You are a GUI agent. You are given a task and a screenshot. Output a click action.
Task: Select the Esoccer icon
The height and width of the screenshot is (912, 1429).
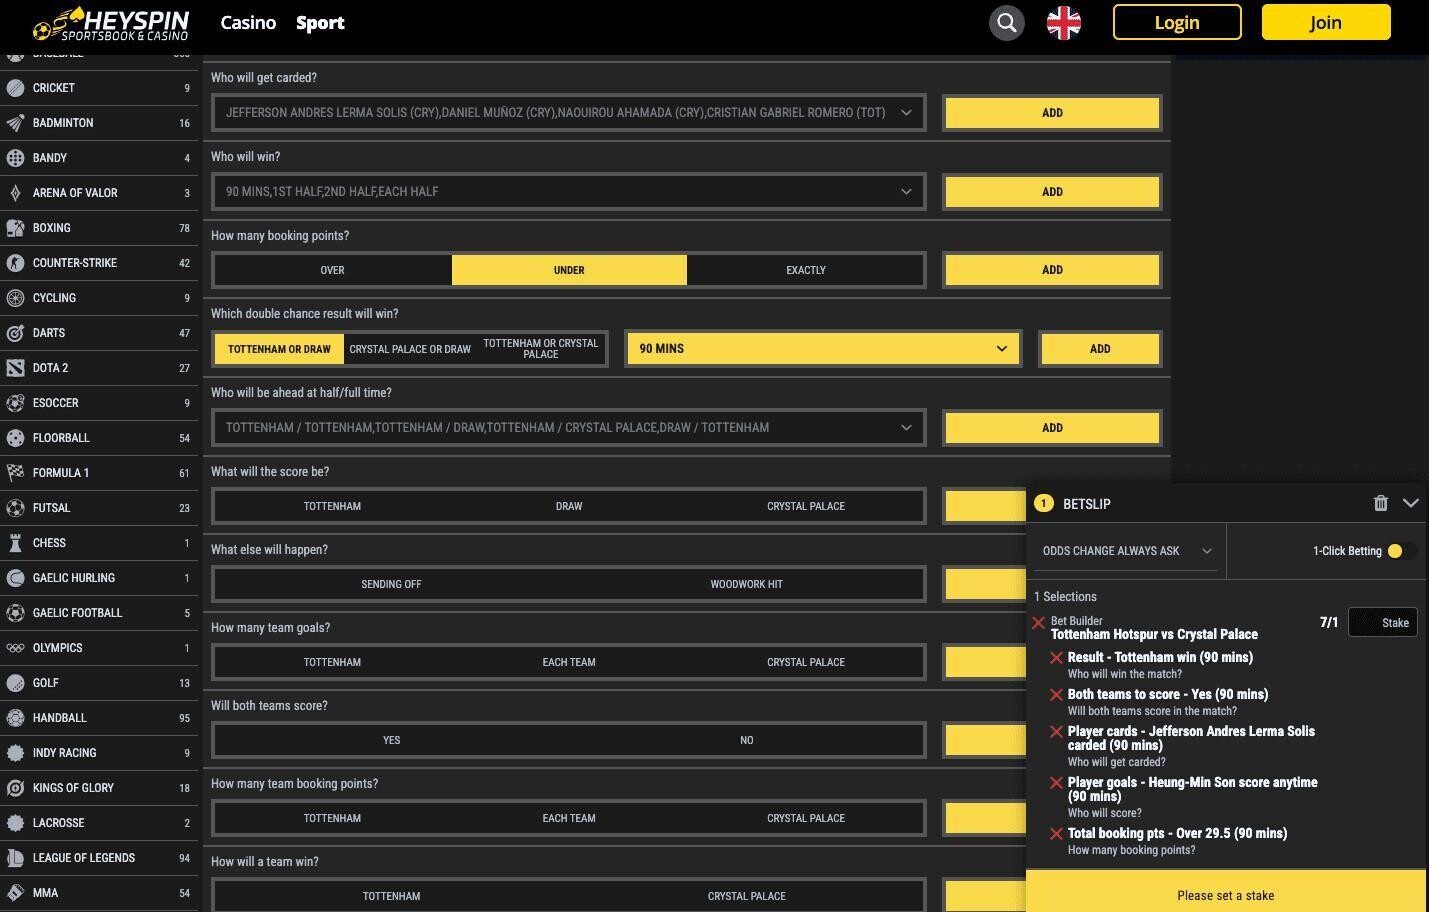(x=15, y=403)
